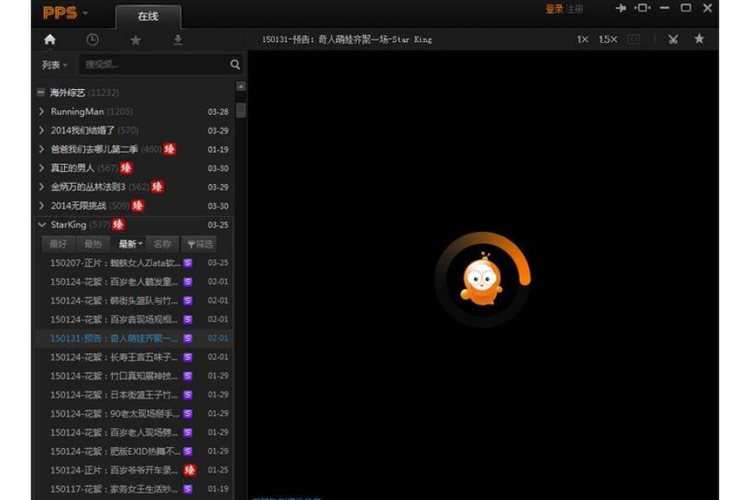Open the 列表 dropdown
This screenshot has width=750, height=500.
pos(54,65)
